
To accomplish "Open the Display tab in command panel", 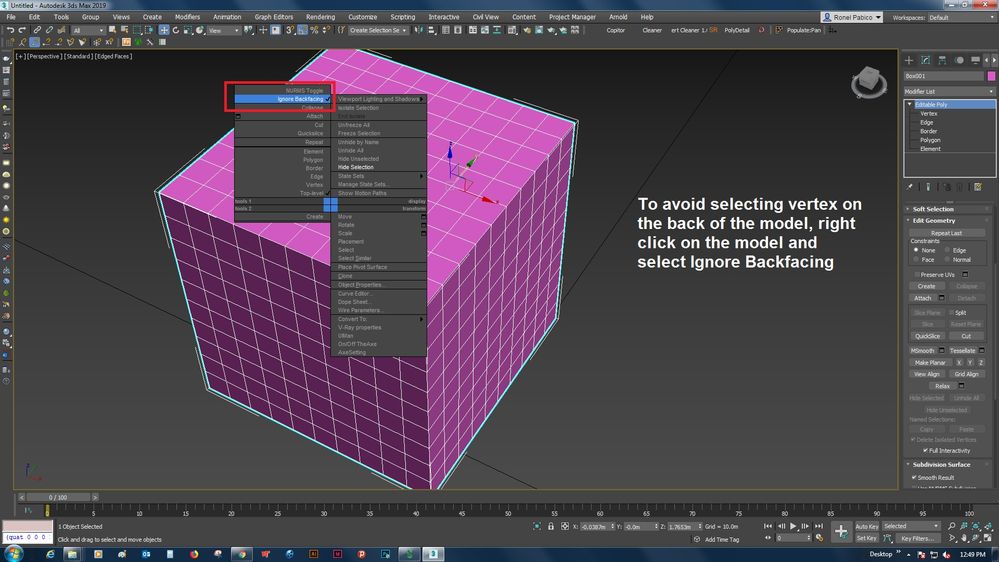I will [x=975, y=60].
